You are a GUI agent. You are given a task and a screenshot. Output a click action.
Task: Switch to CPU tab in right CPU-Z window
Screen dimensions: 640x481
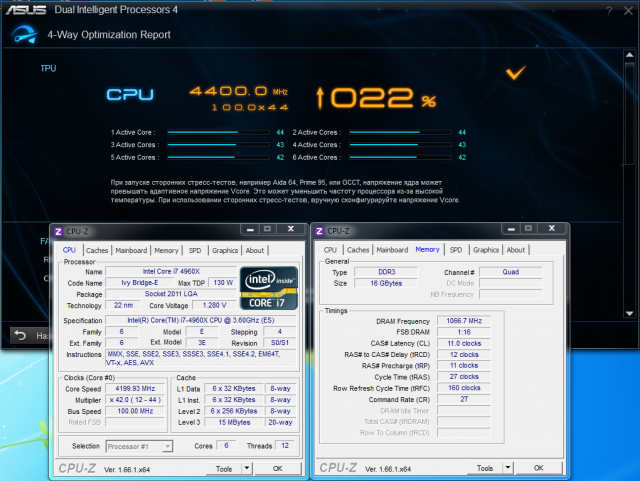pyautogui.click(x=330, y=250)
